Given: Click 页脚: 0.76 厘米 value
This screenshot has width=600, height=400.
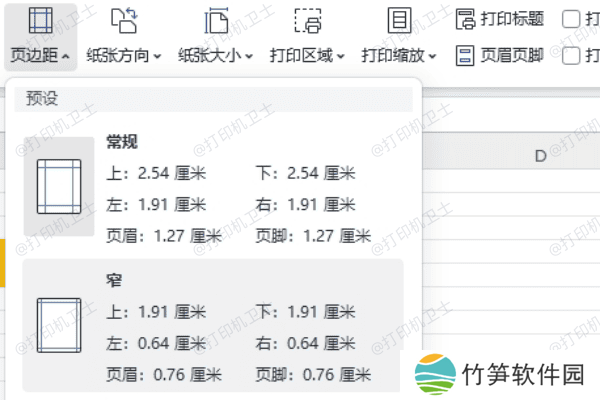Looking at the screenshot, I should [313, 375].
